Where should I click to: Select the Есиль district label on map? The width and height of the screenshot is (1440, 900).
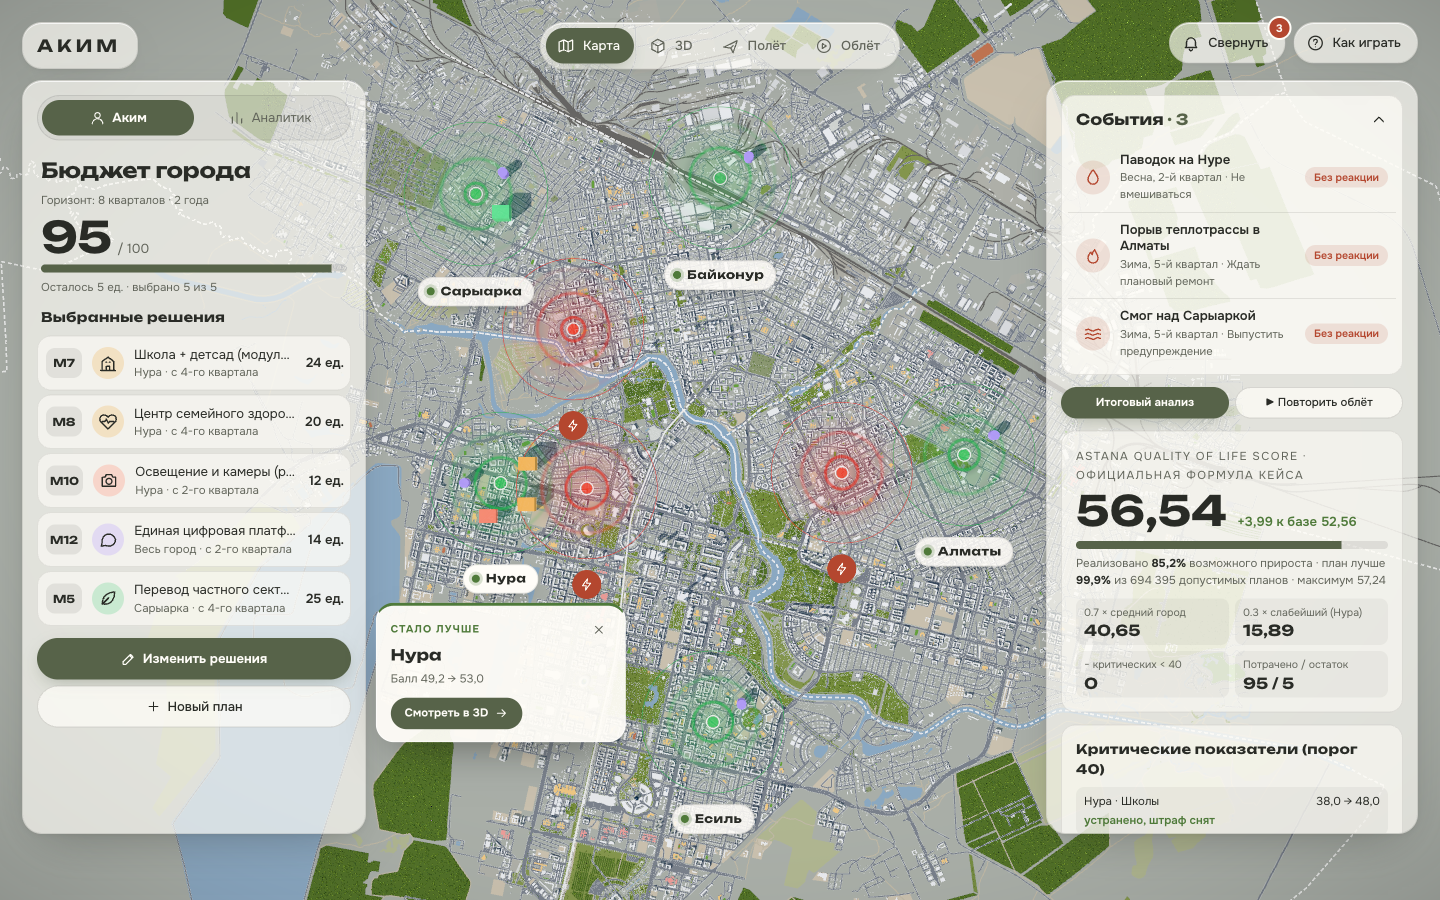click(712, 819)
